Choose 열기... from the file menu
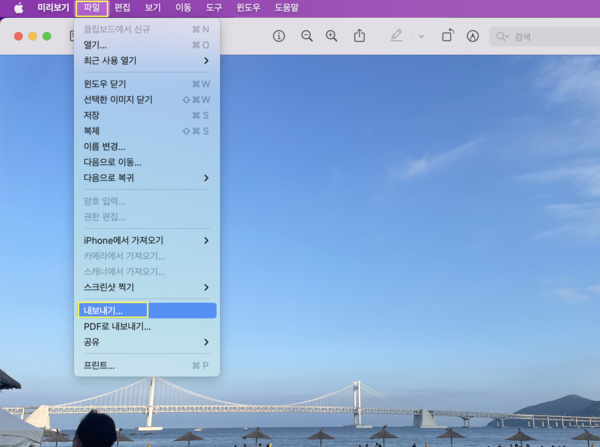The height and width of the screenshot is (447, 600). click(147, 45)
